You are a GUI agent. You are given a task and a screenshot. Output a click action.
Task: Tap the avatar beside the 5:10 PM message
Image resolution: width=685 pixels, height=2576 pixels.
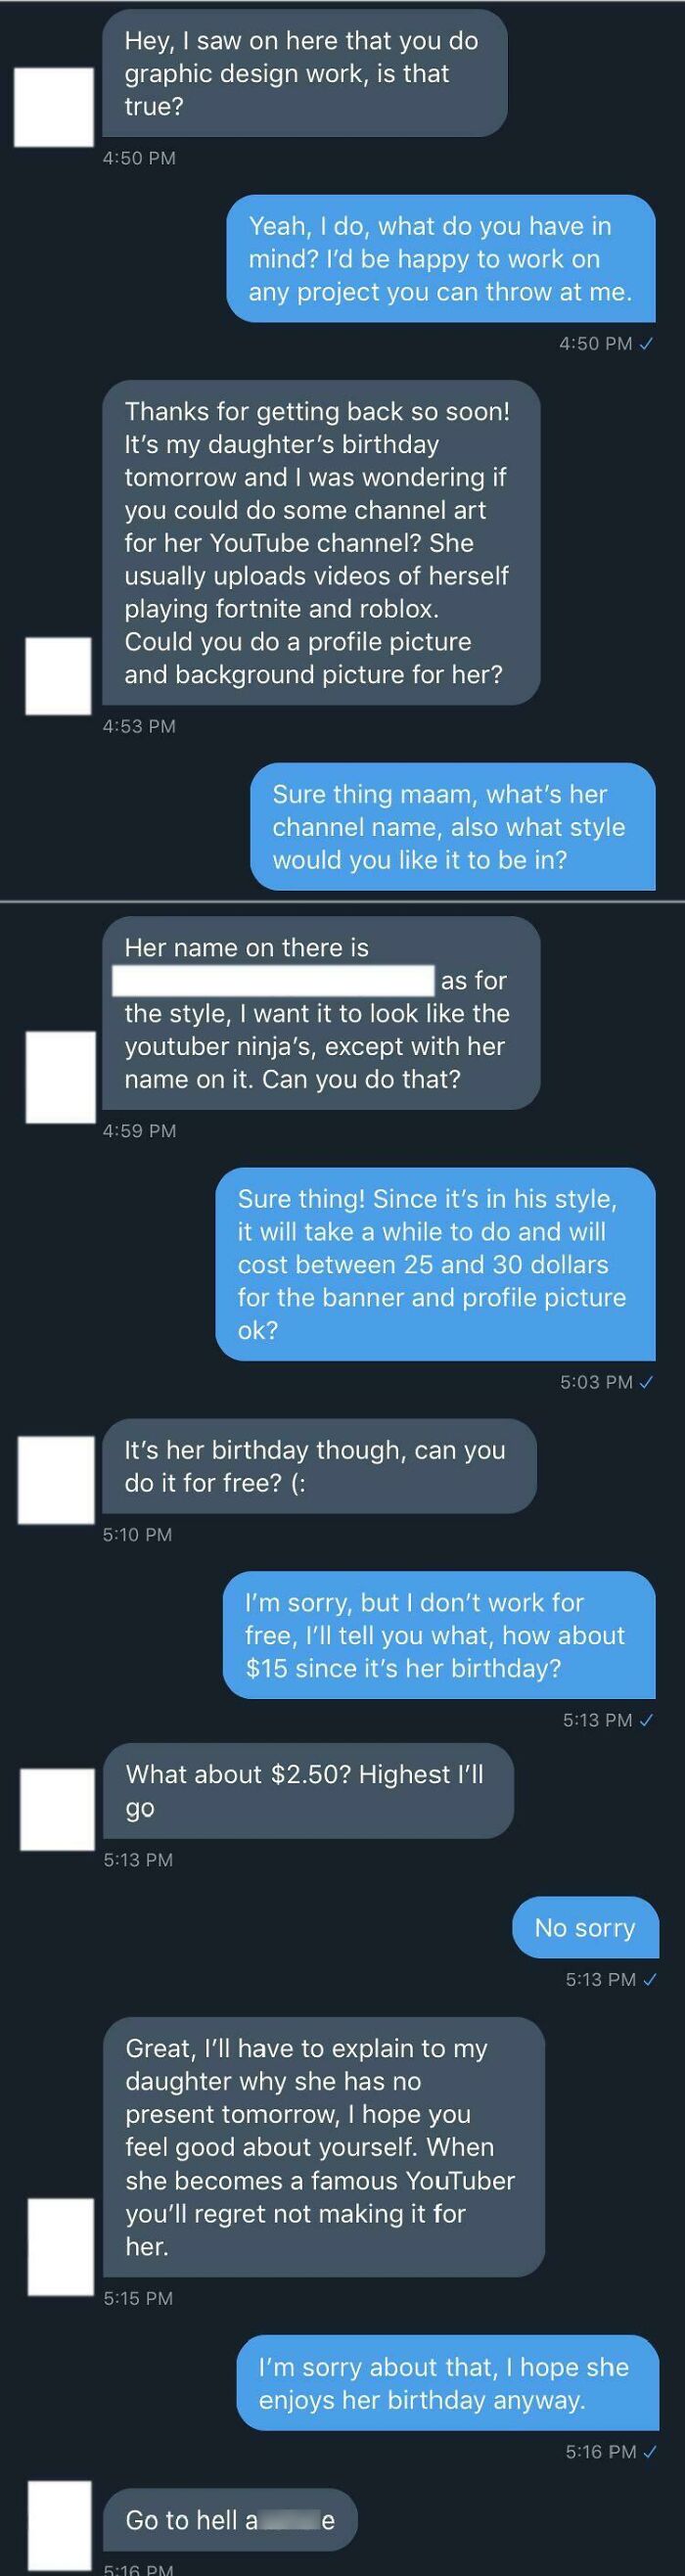point(56,1481)
